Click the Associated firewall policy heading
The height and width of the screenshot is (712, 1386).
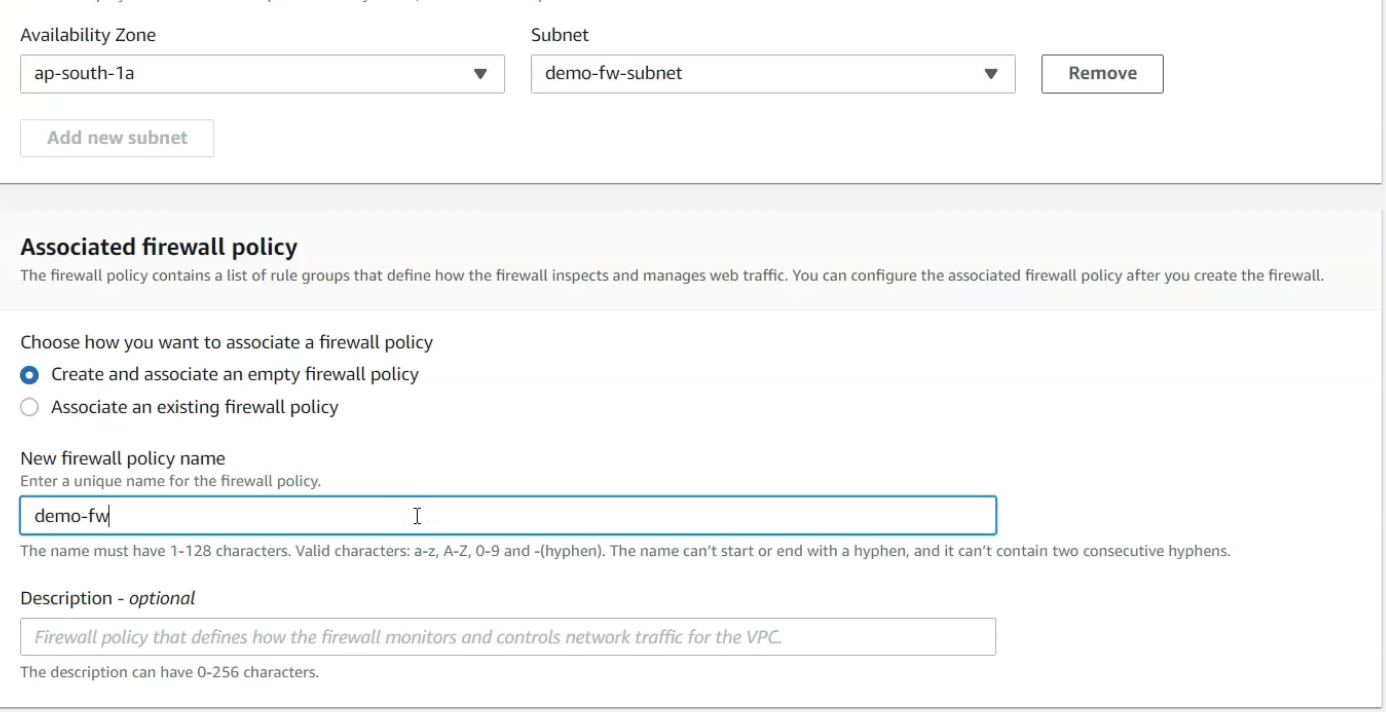[159, 247]
